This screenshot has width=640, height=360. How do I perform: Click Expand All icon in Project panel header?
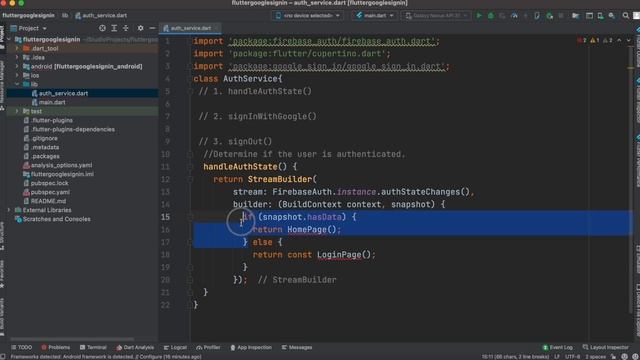[114, 28]
